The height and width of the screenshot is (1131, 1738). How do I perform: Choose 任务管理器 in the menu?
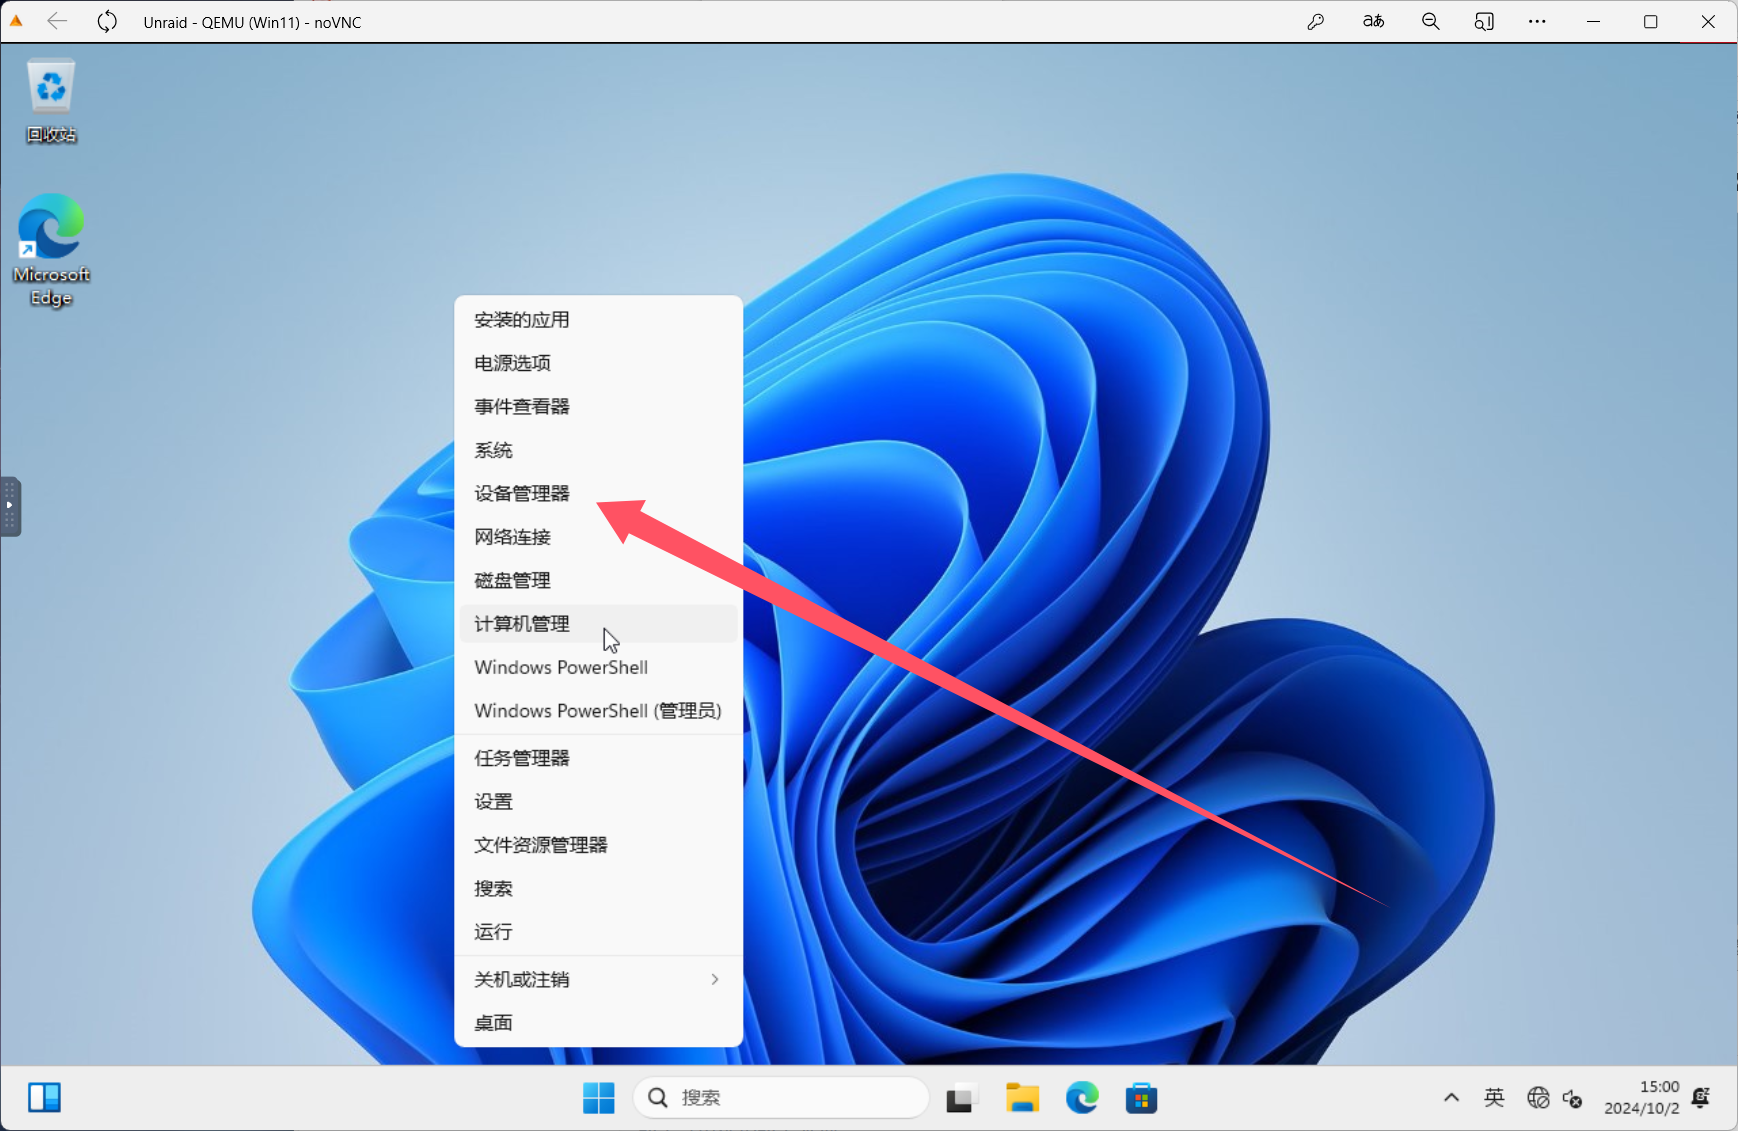click(522, 758)
